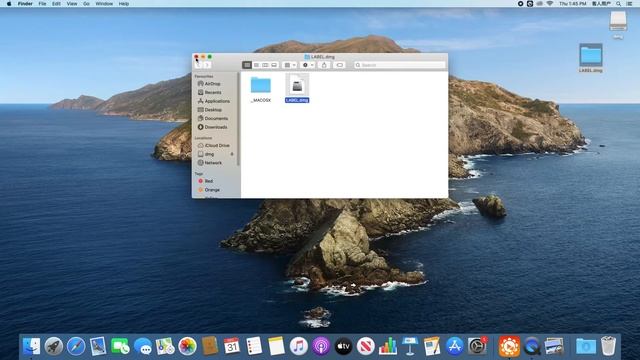Click the Edit Tags toolbar button
The width and height of the screenshot is (640, 360).
click(x=340, y=65)
